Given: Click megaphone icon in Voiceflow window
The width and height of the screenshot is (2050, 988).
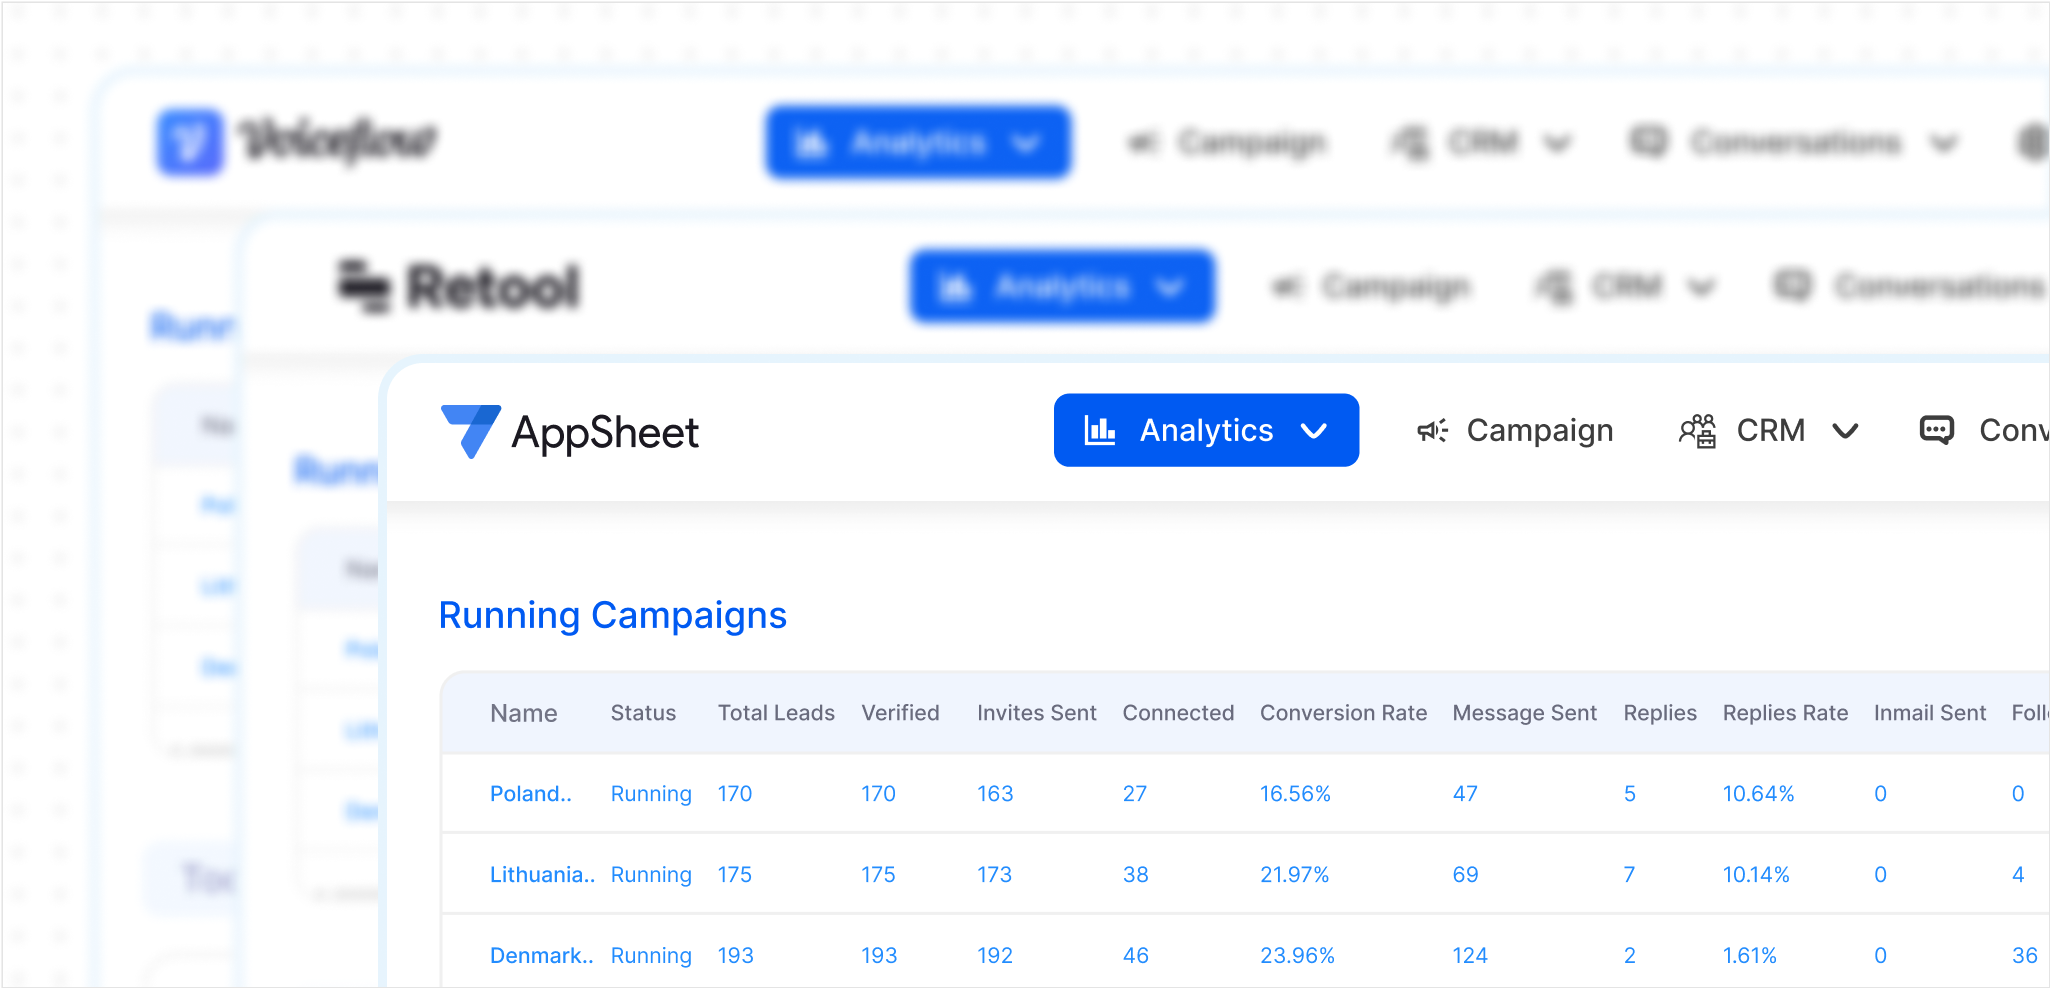Looking at the screenshot, I should click(x=1143, y=144).
